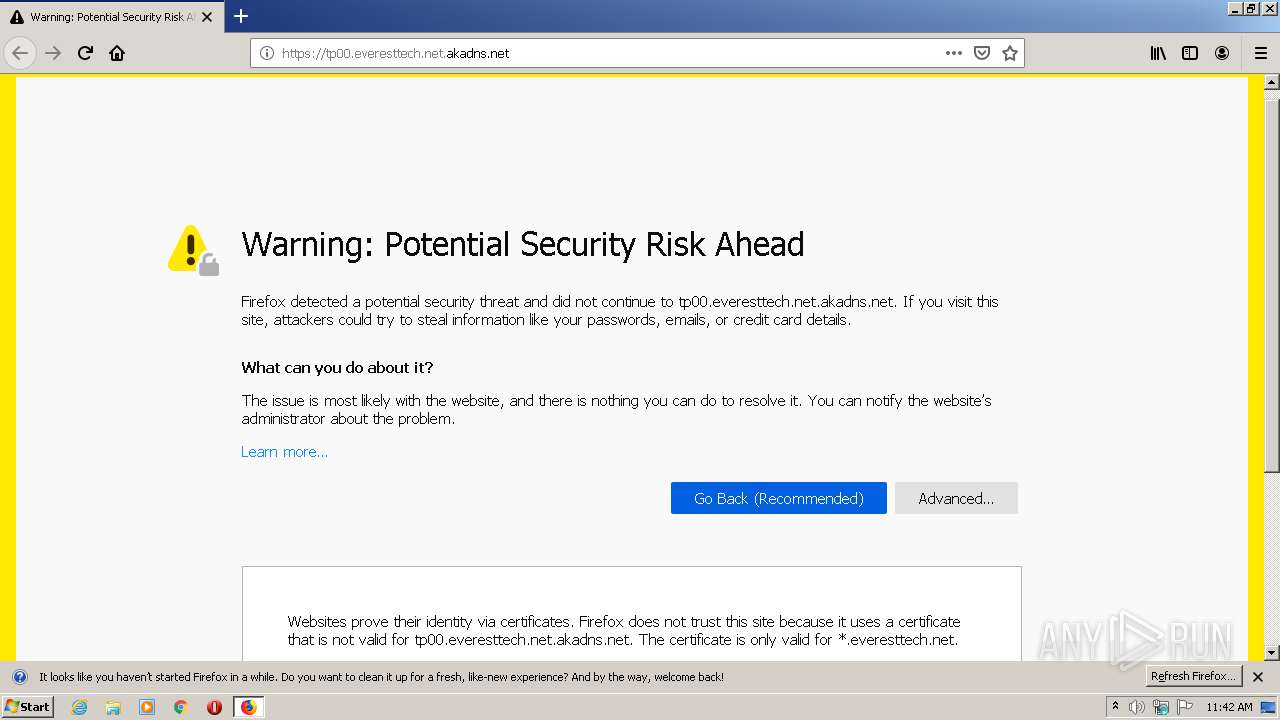1280x720 pixels.
Task: Dismiss the refresh Firefox notification bar
Action: click(1258, 677)
